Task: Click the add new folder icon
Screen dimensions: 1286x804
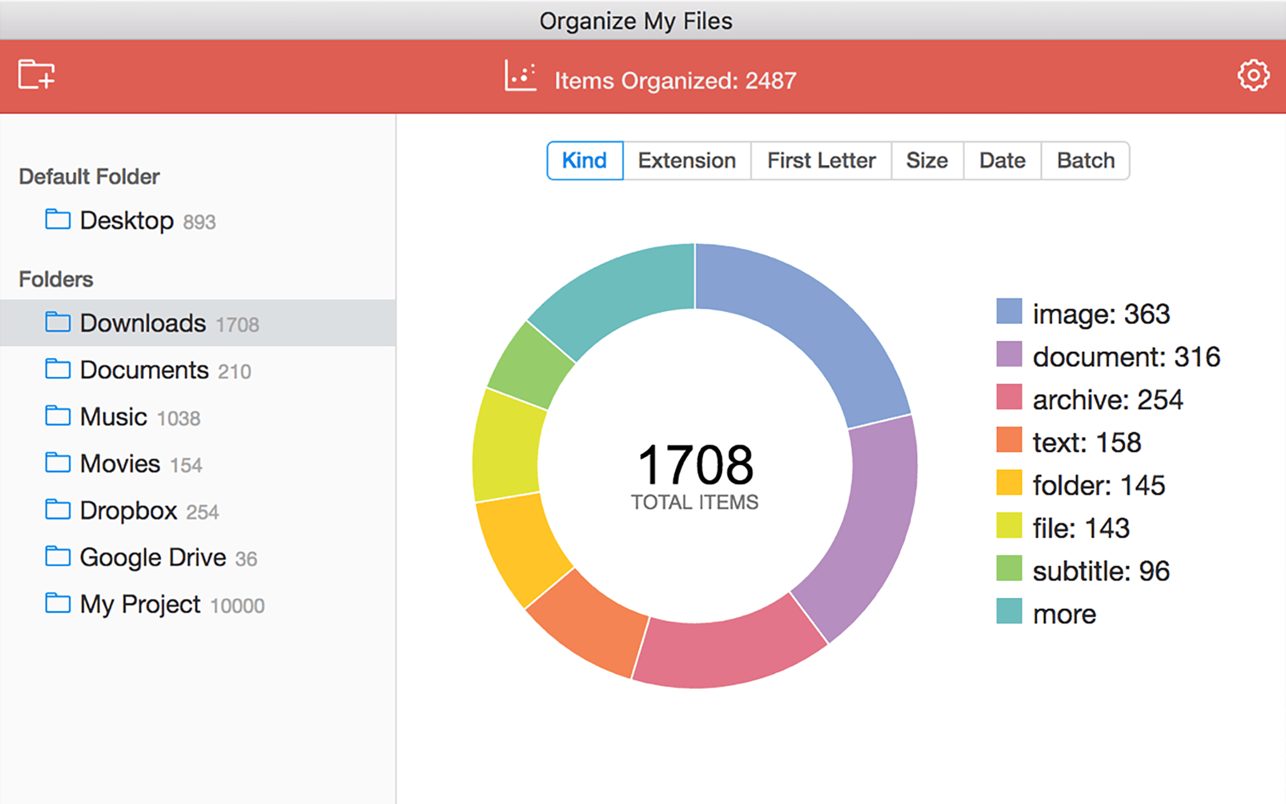Action: [x=36, y=75]
